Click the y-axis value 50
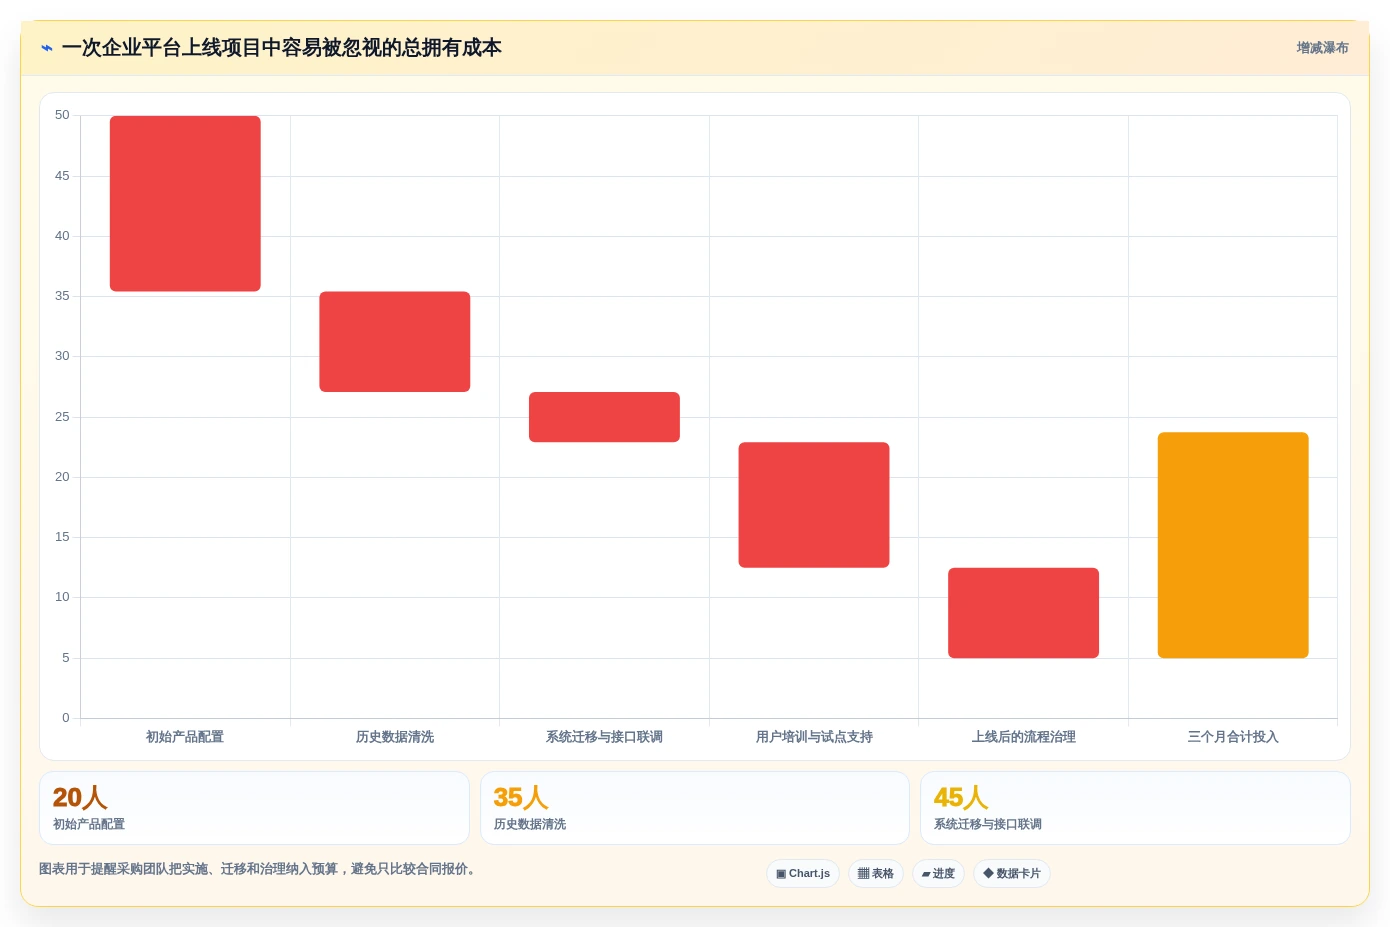Viewport: 1390px width, 927px height. pos(62,115)
